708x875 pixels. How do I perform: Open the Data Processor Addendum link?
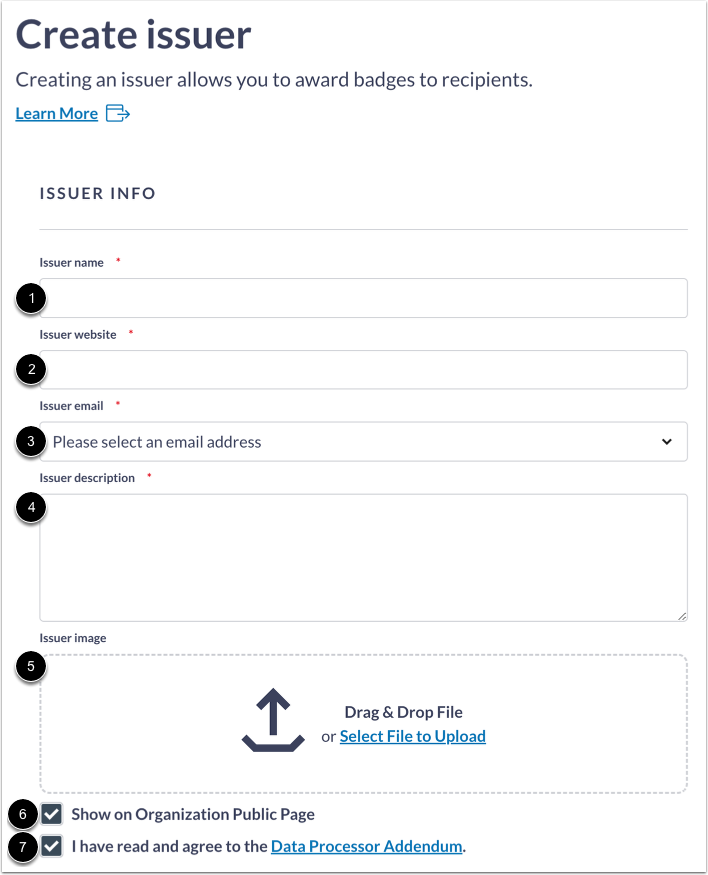click(365, 846)
